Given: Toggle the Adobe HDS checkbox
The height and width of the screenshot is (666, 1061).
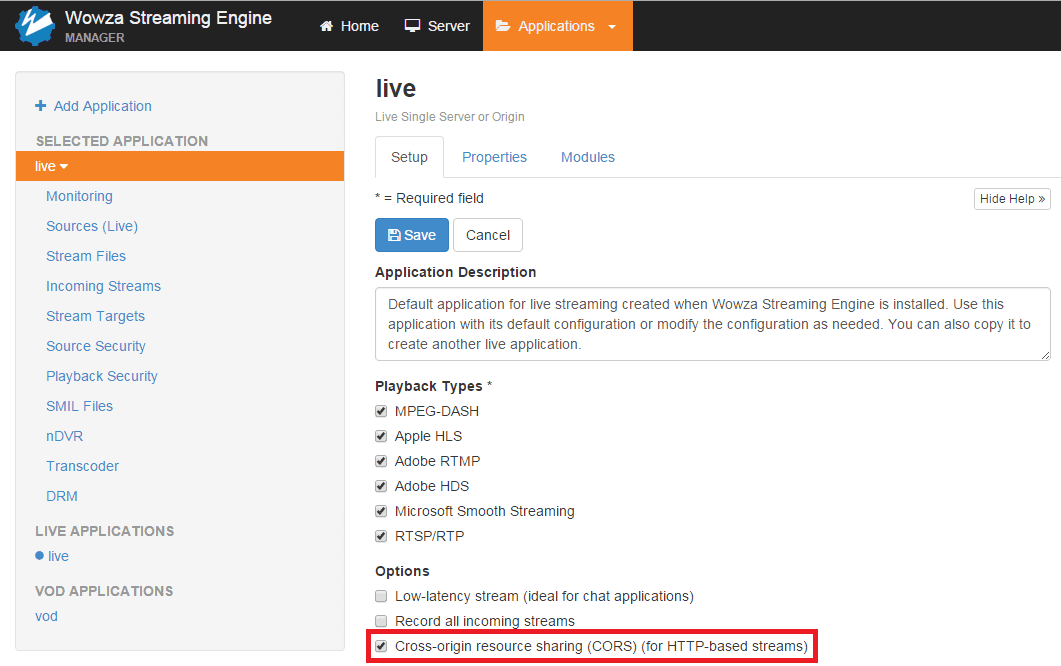Looking at the screenshot, I should click(x=381, y=487).
